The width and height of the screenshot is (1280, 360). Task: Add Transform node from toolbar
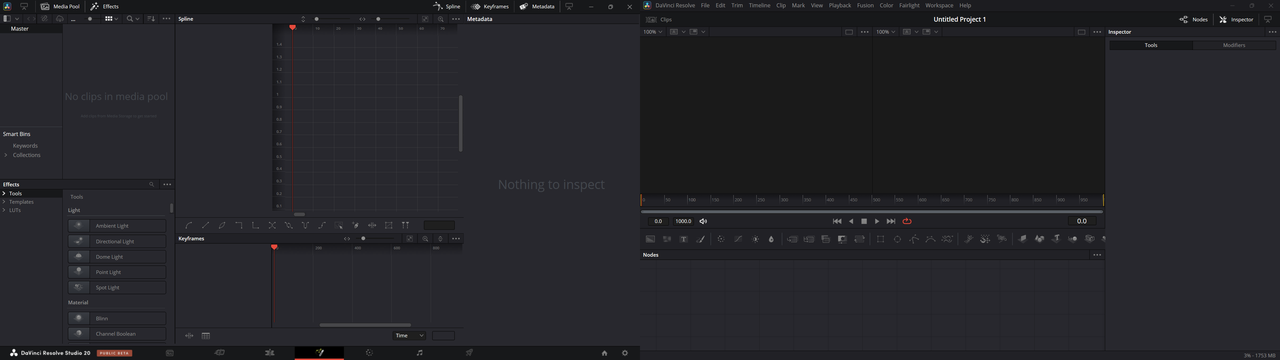click(859, 239)
